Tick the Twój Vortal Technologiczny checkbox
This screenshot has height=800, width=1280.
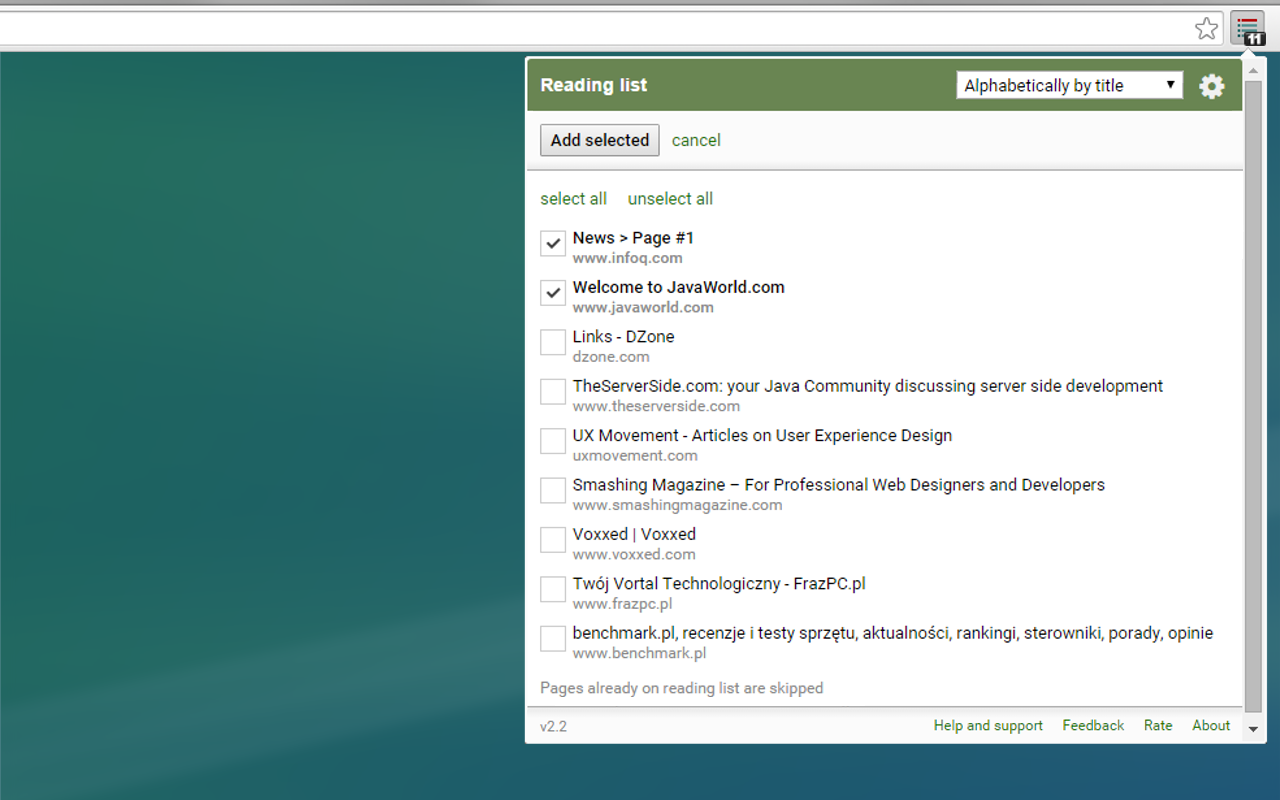(553, 589)
